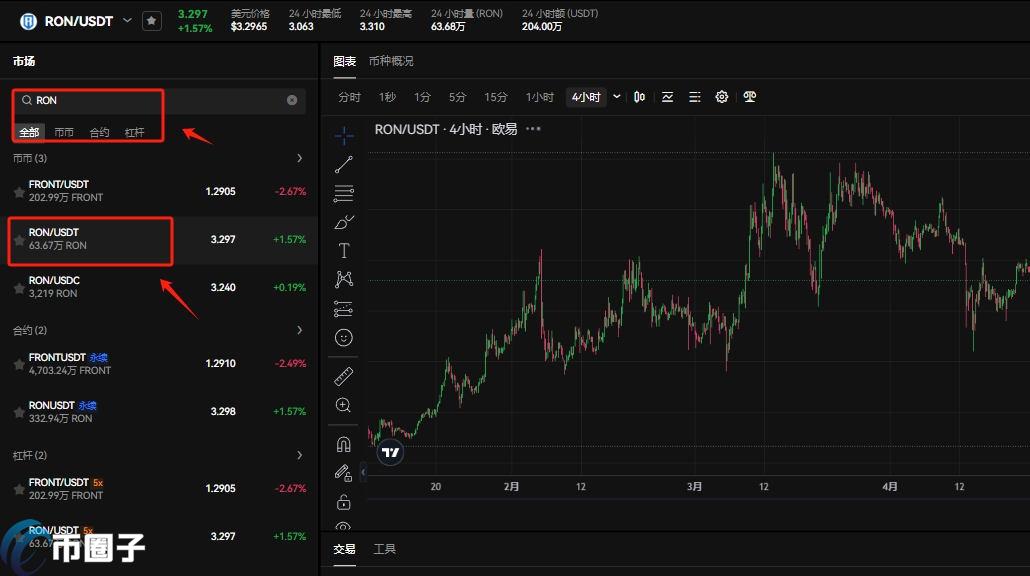
Task: Select the trend line drawing tool
Action: 344,164
